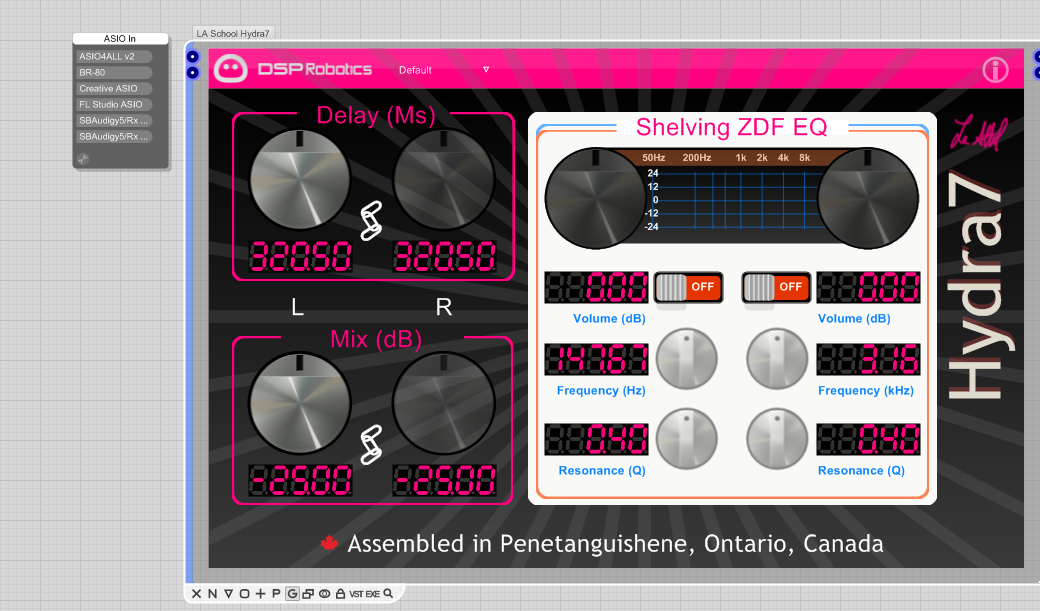This screenshot has height=611, width=1040.
Task: Click the left Mix -25.00 readout
Action: point(300,480)
